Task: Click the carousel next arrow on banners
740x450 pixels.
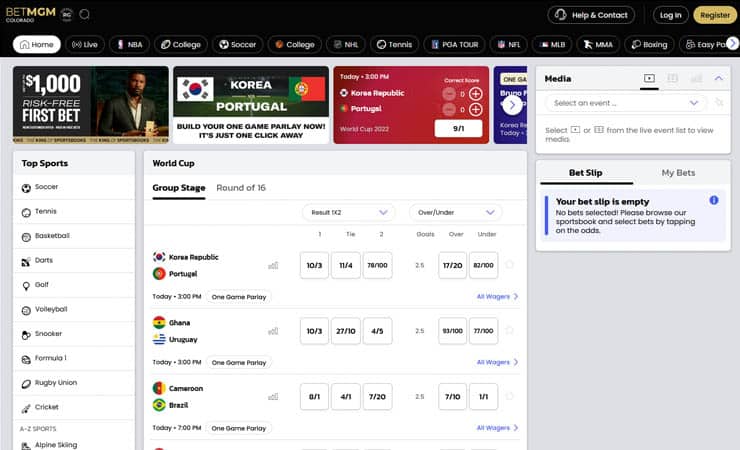Action: click(x=512, y=105)
